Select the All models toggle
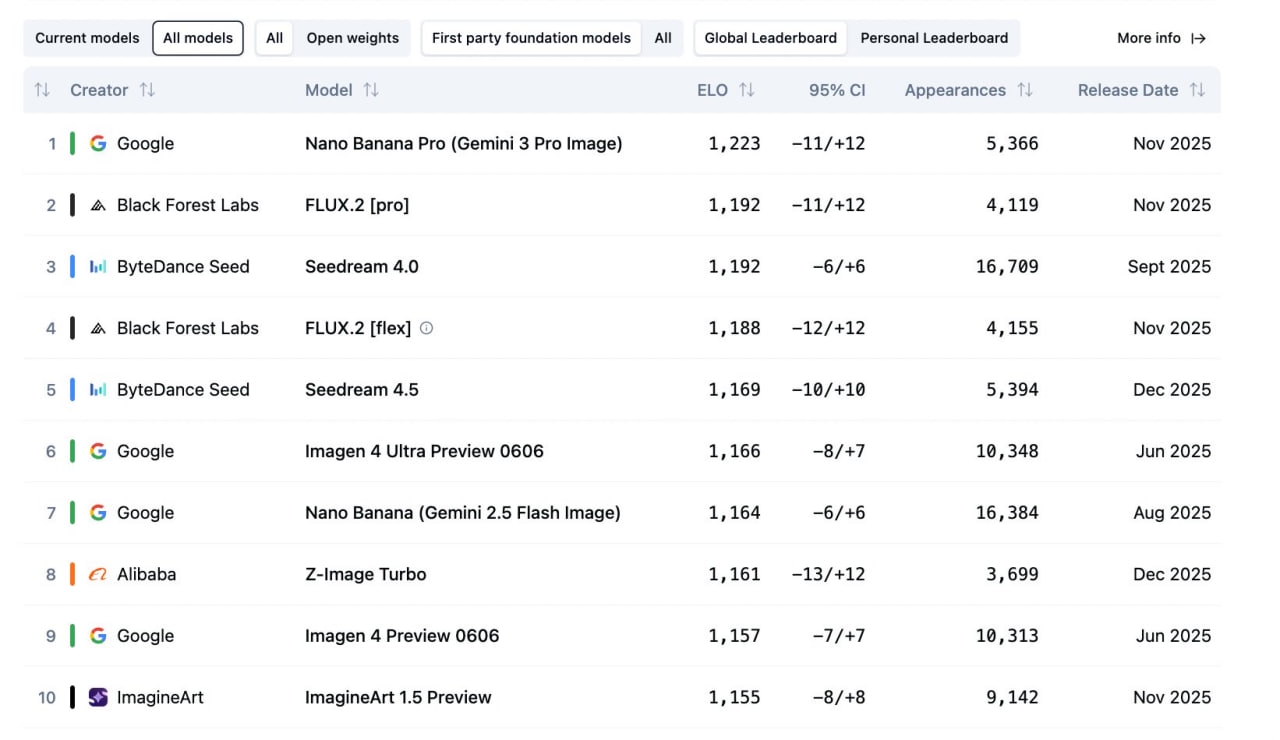This screenshot has height=740, width=1280. point(198,38)
